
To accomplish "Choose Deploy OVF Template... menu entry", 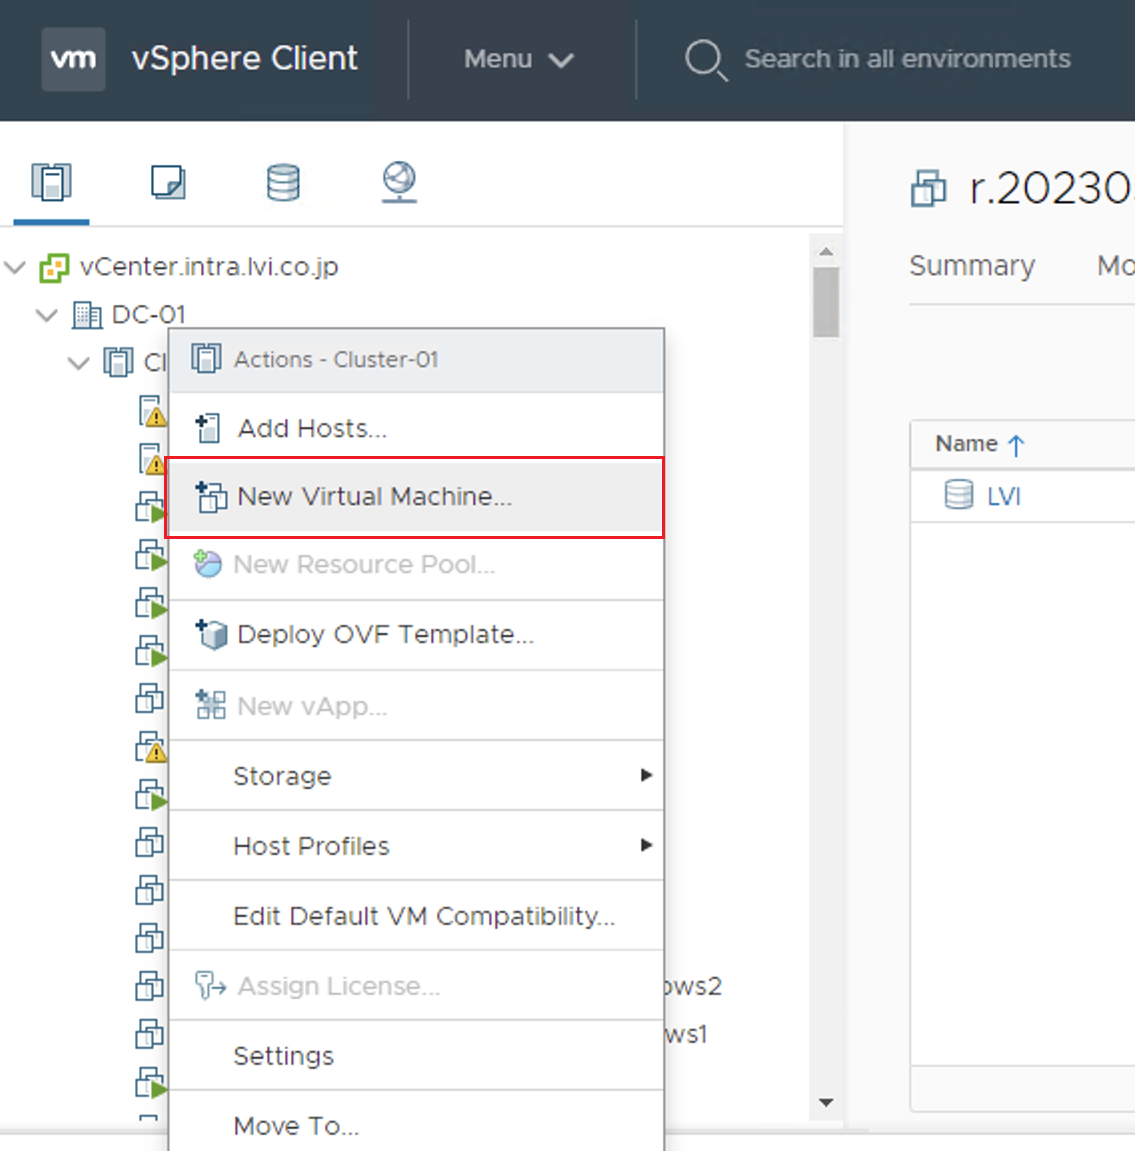I will (416, 635).
